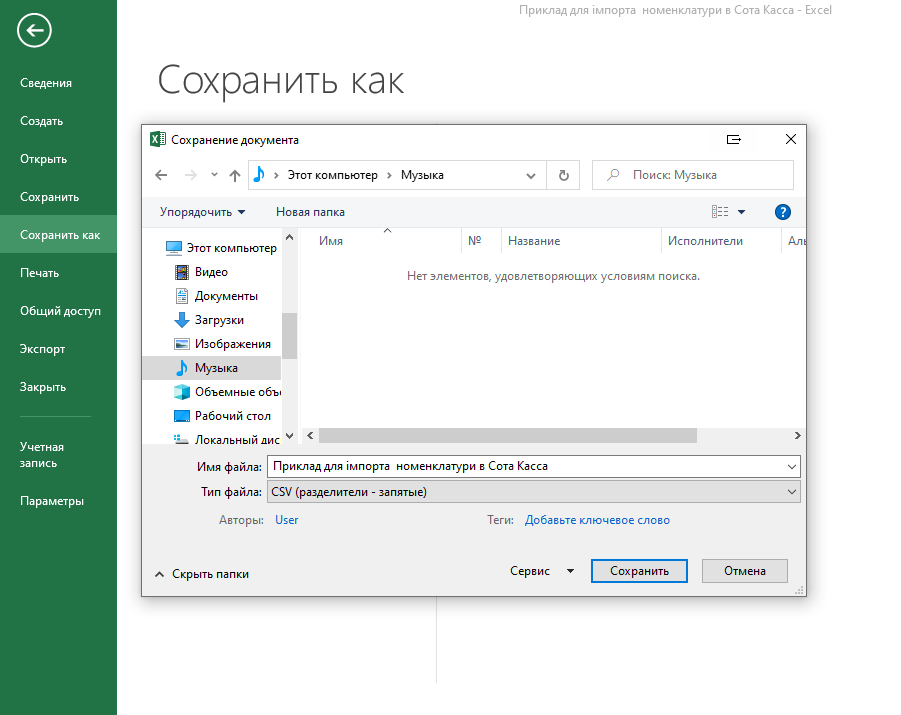The width and height of the screenshot is (901, 715).
Task: Open the Тип файла CSV dropdown
Action: pos(533,492)
